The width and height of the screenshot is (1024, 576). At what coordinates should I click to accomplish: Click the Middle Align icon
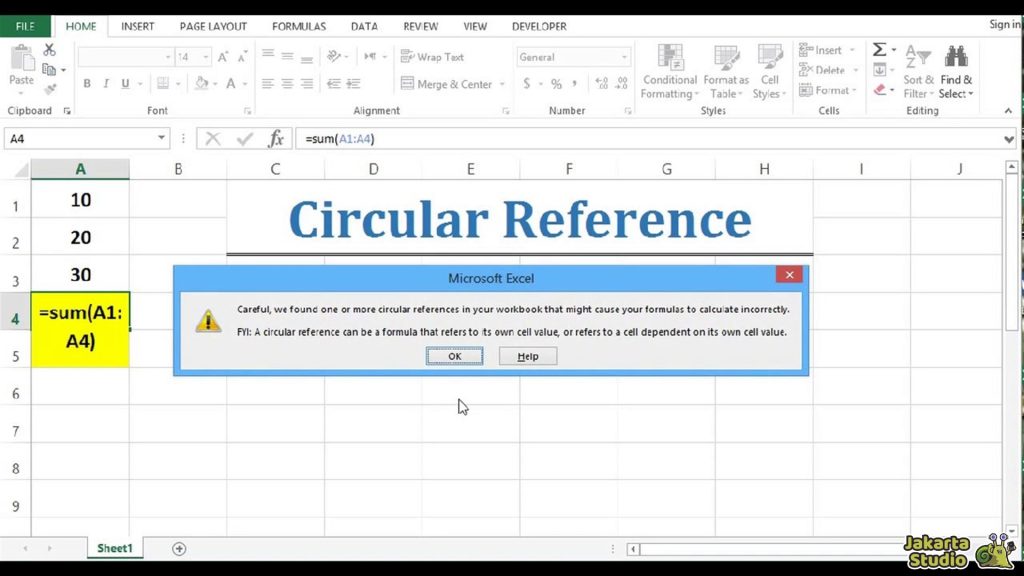pyautogui.click(x=287, y=56)
